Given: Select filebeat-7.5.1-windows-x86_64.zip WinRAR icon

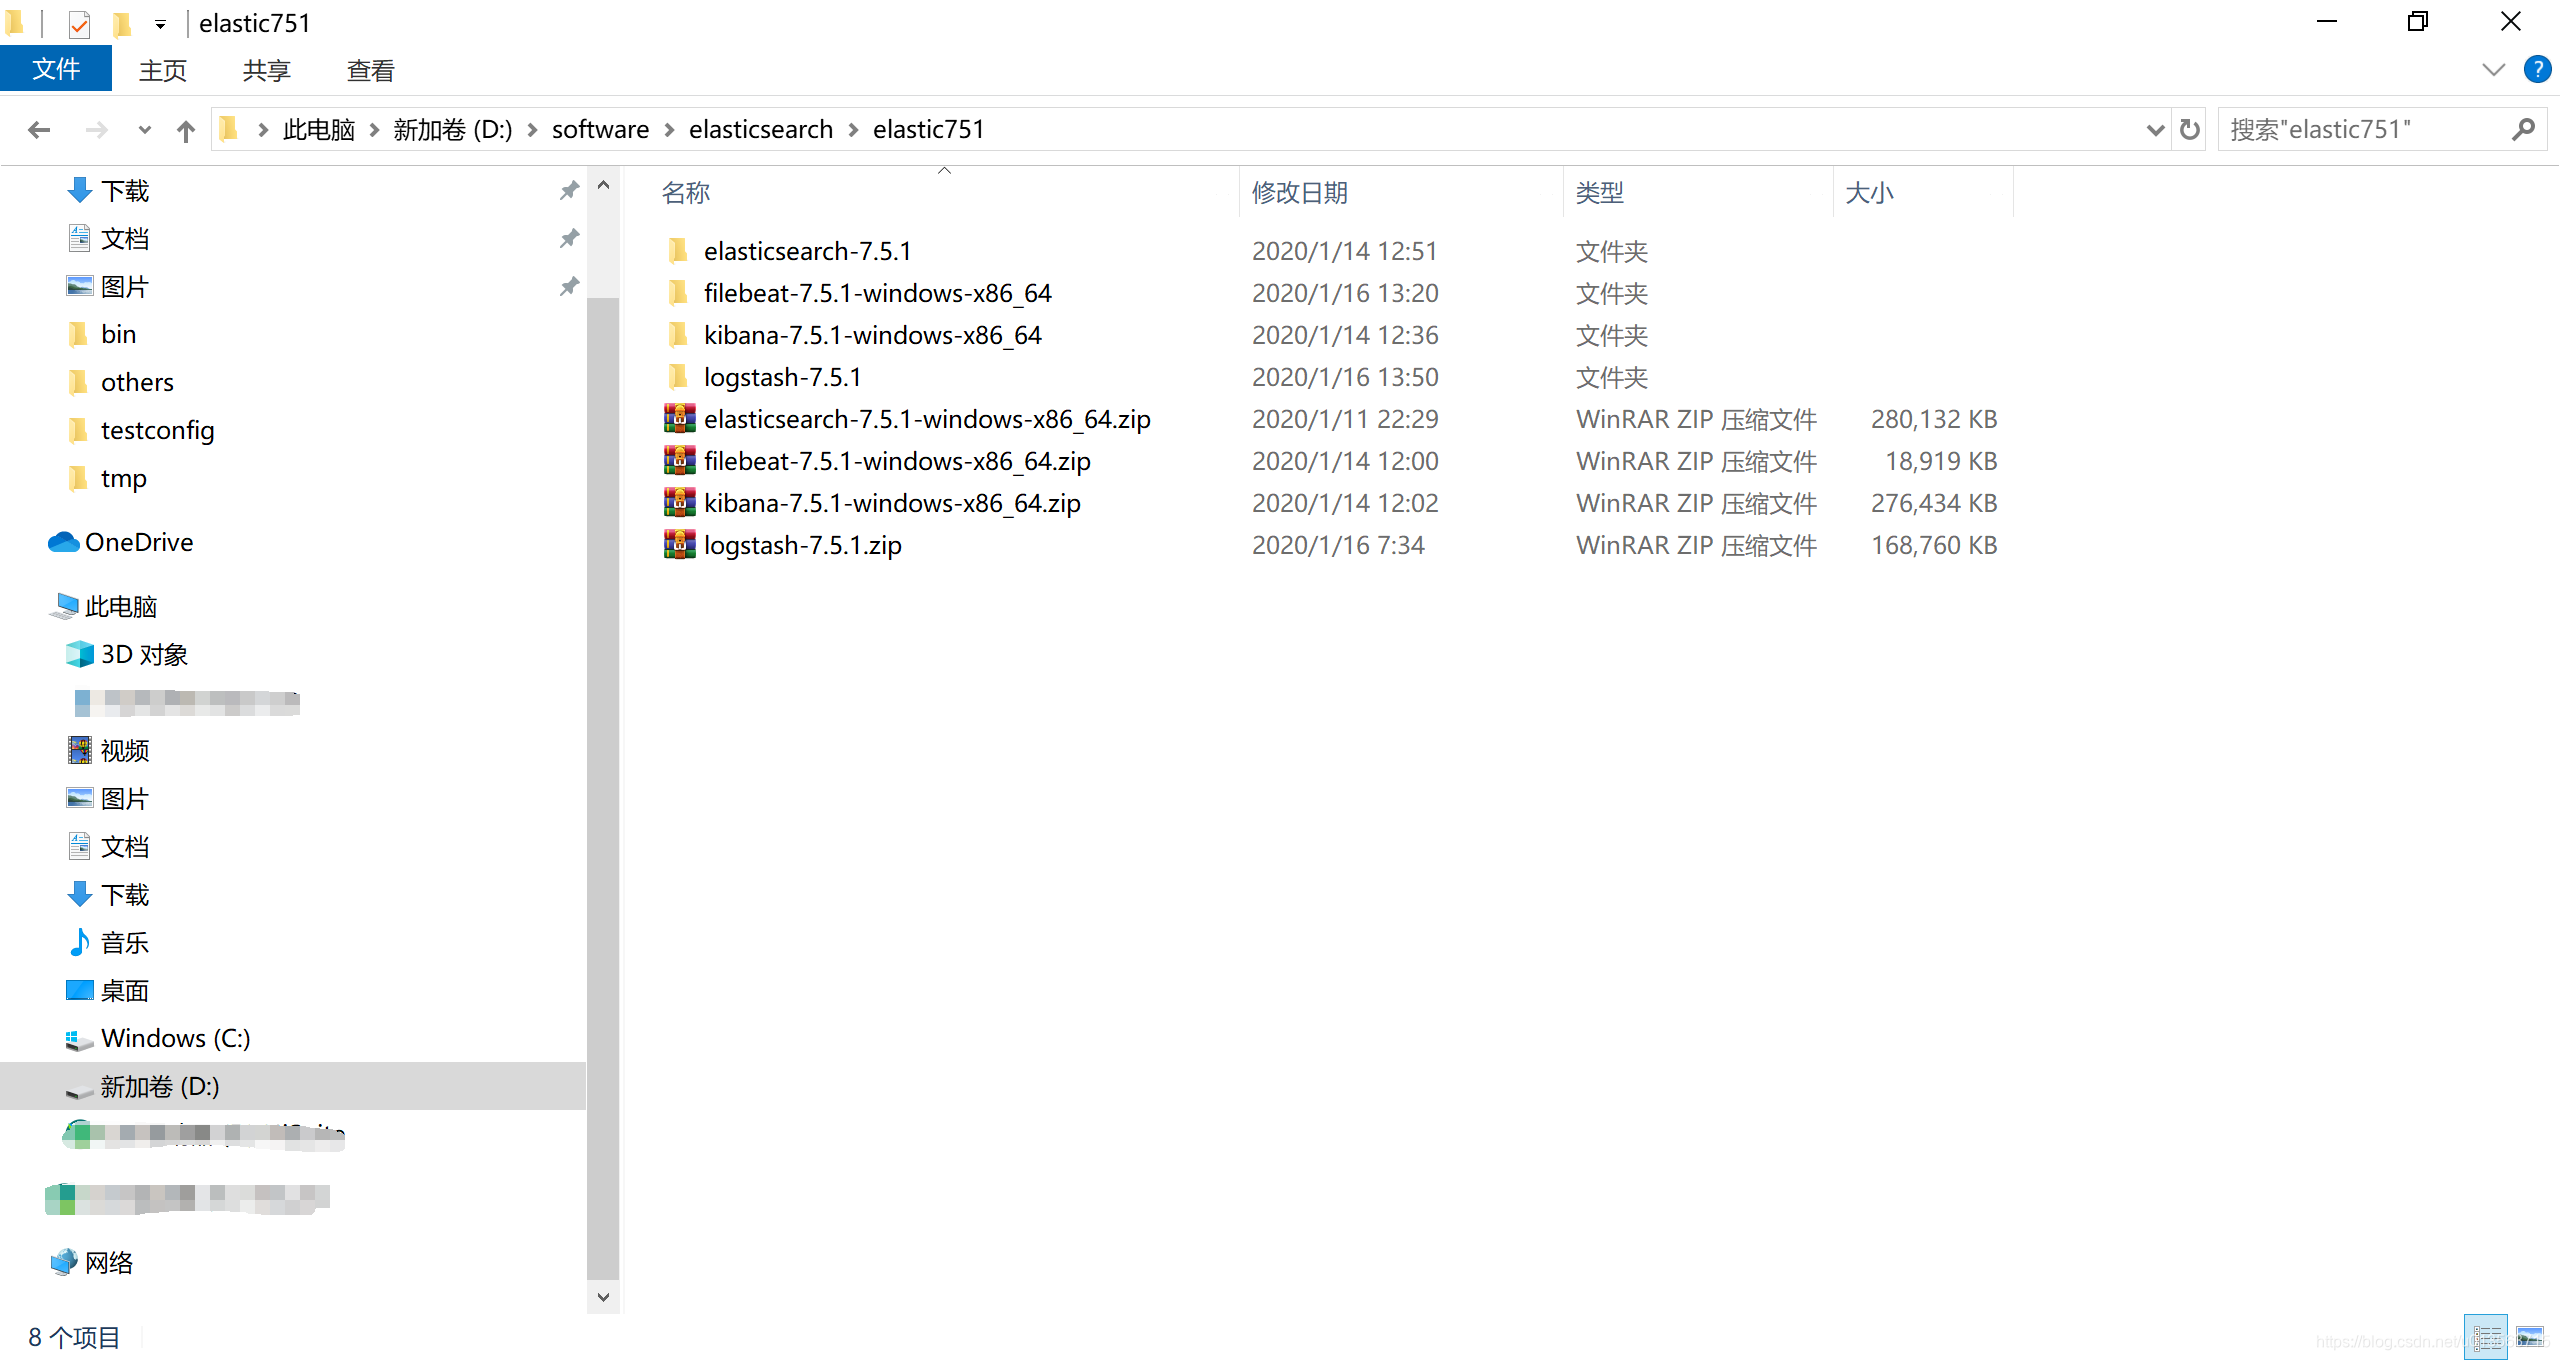Looking at the screenshot, I should pos(680,460).
